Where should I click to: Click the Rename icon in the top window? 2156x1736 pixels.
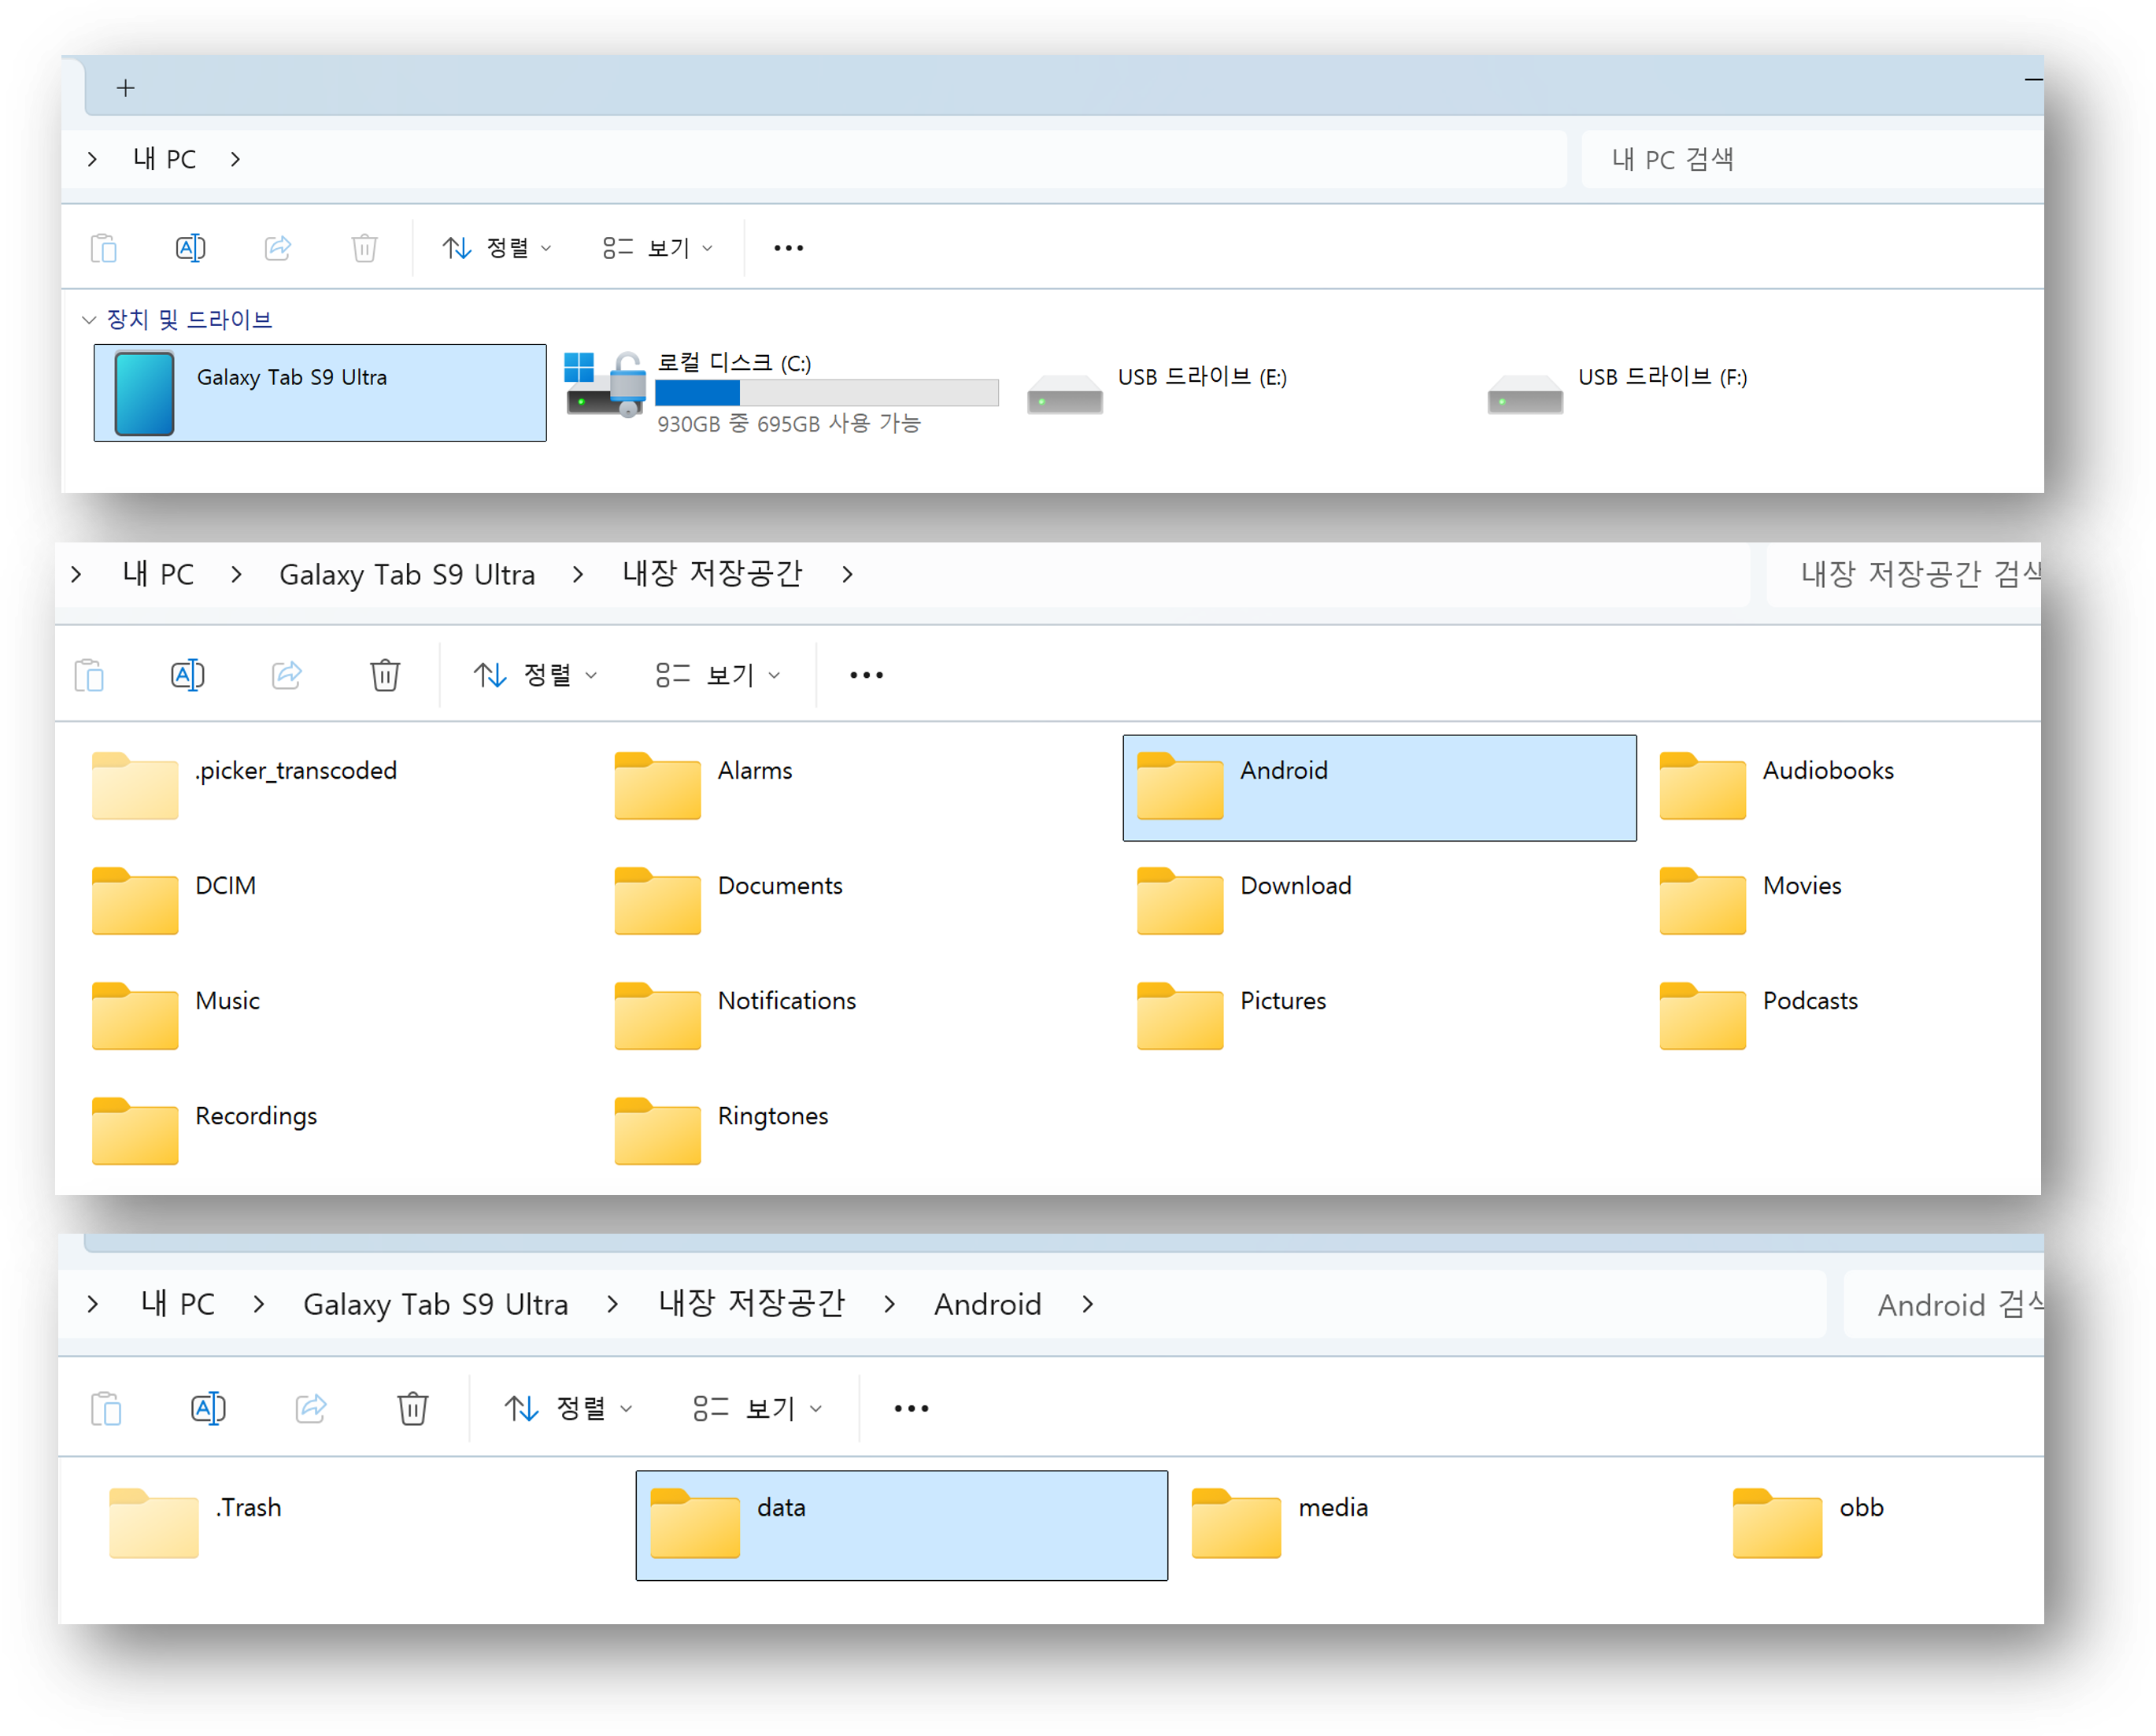click(x=190, y=248)
